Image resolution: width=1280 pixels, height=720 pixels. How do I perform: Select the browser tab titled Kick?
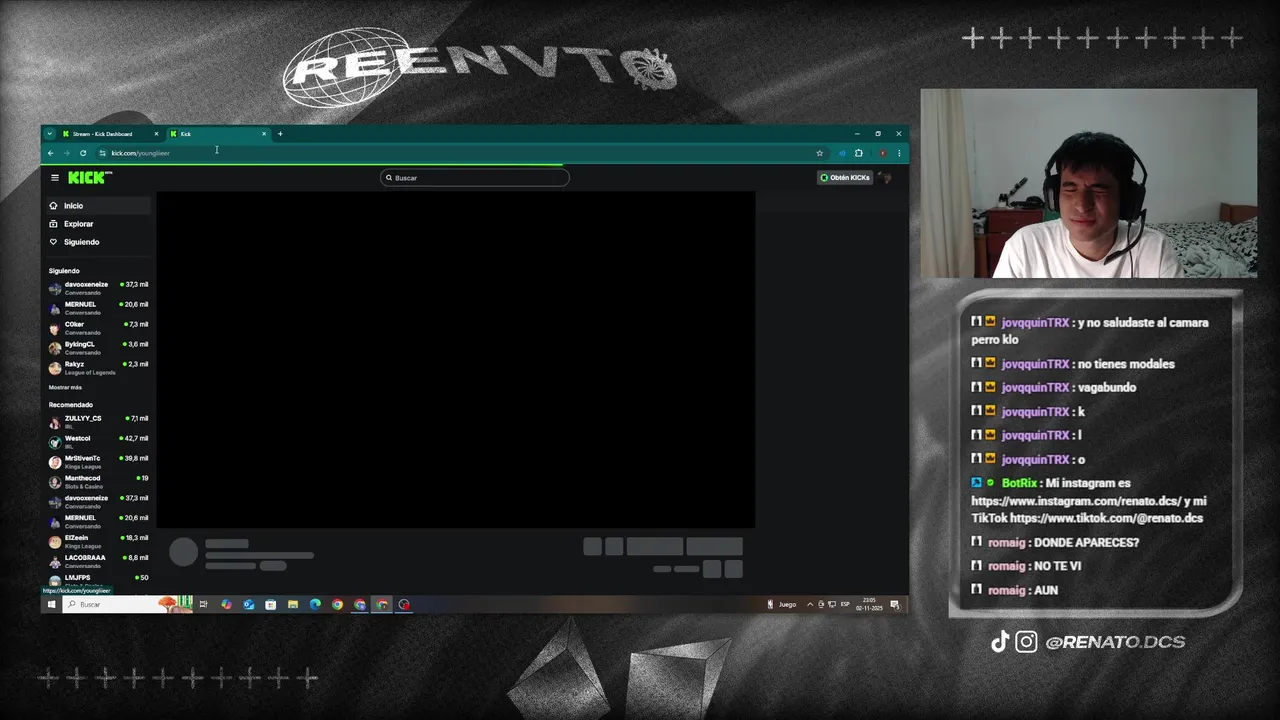pos(218,134)
